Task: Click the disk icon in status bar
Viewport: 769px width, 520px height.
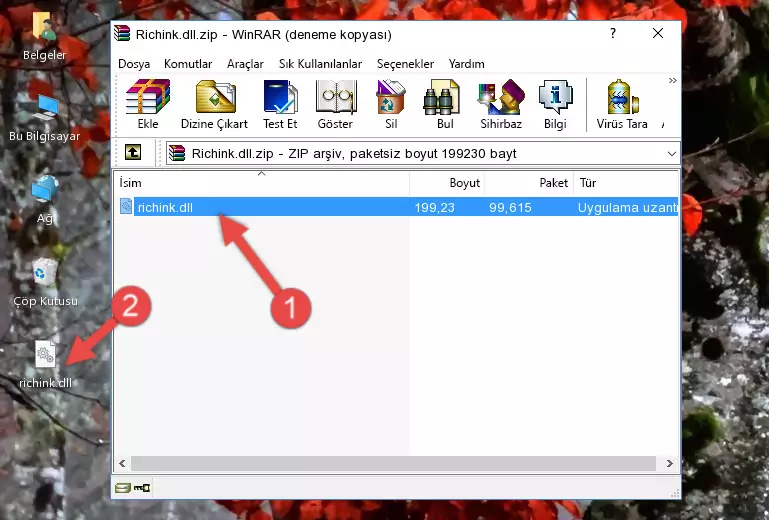Action: click(x=123, y=488)
